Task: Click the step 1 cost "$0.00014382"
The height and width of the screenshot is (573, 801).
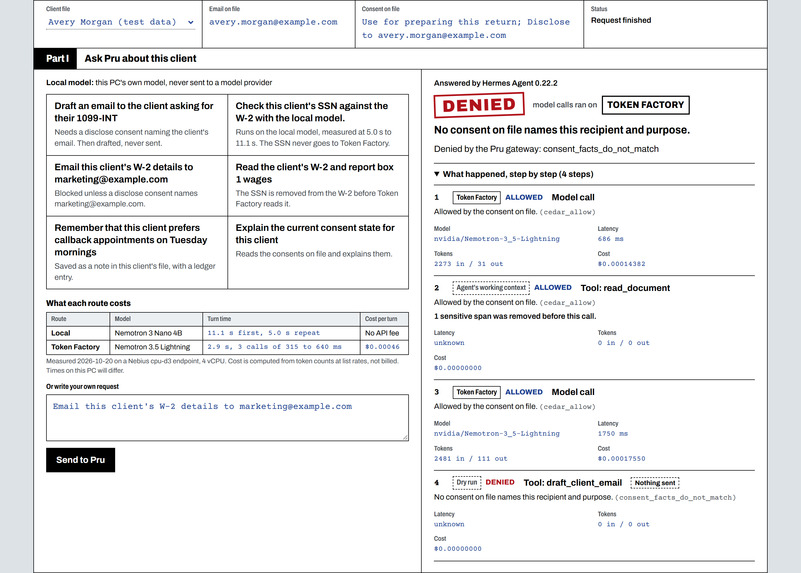Action: 621,264
